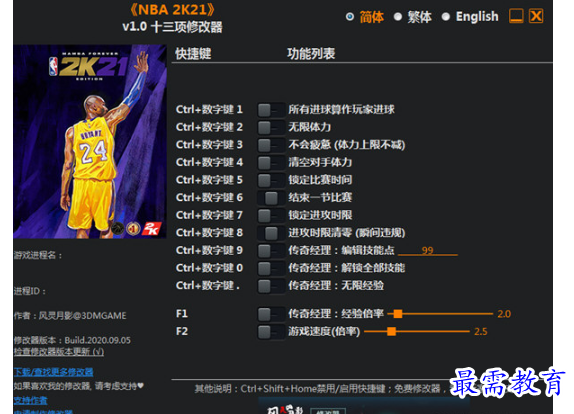Toggle 传奇经理：经验倍率 switch
This screenshot has height=414, width=574.
(271, 314)
